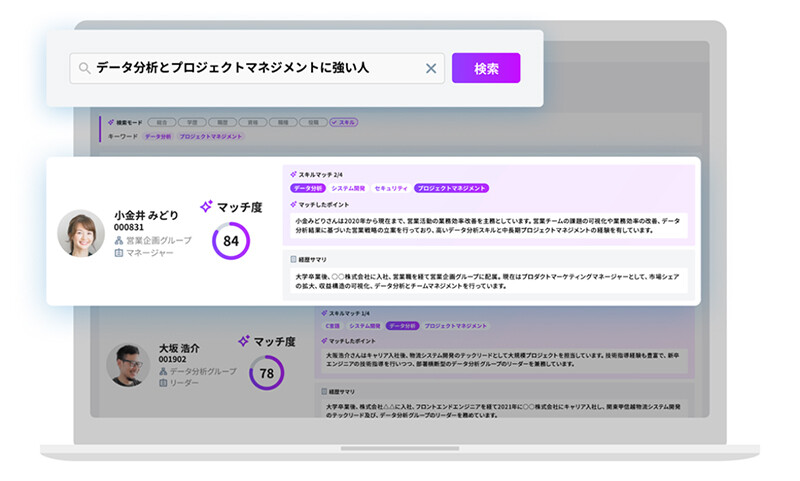Click the sparkle icon next to 大坂's マッチ度

tap(244, 340)
